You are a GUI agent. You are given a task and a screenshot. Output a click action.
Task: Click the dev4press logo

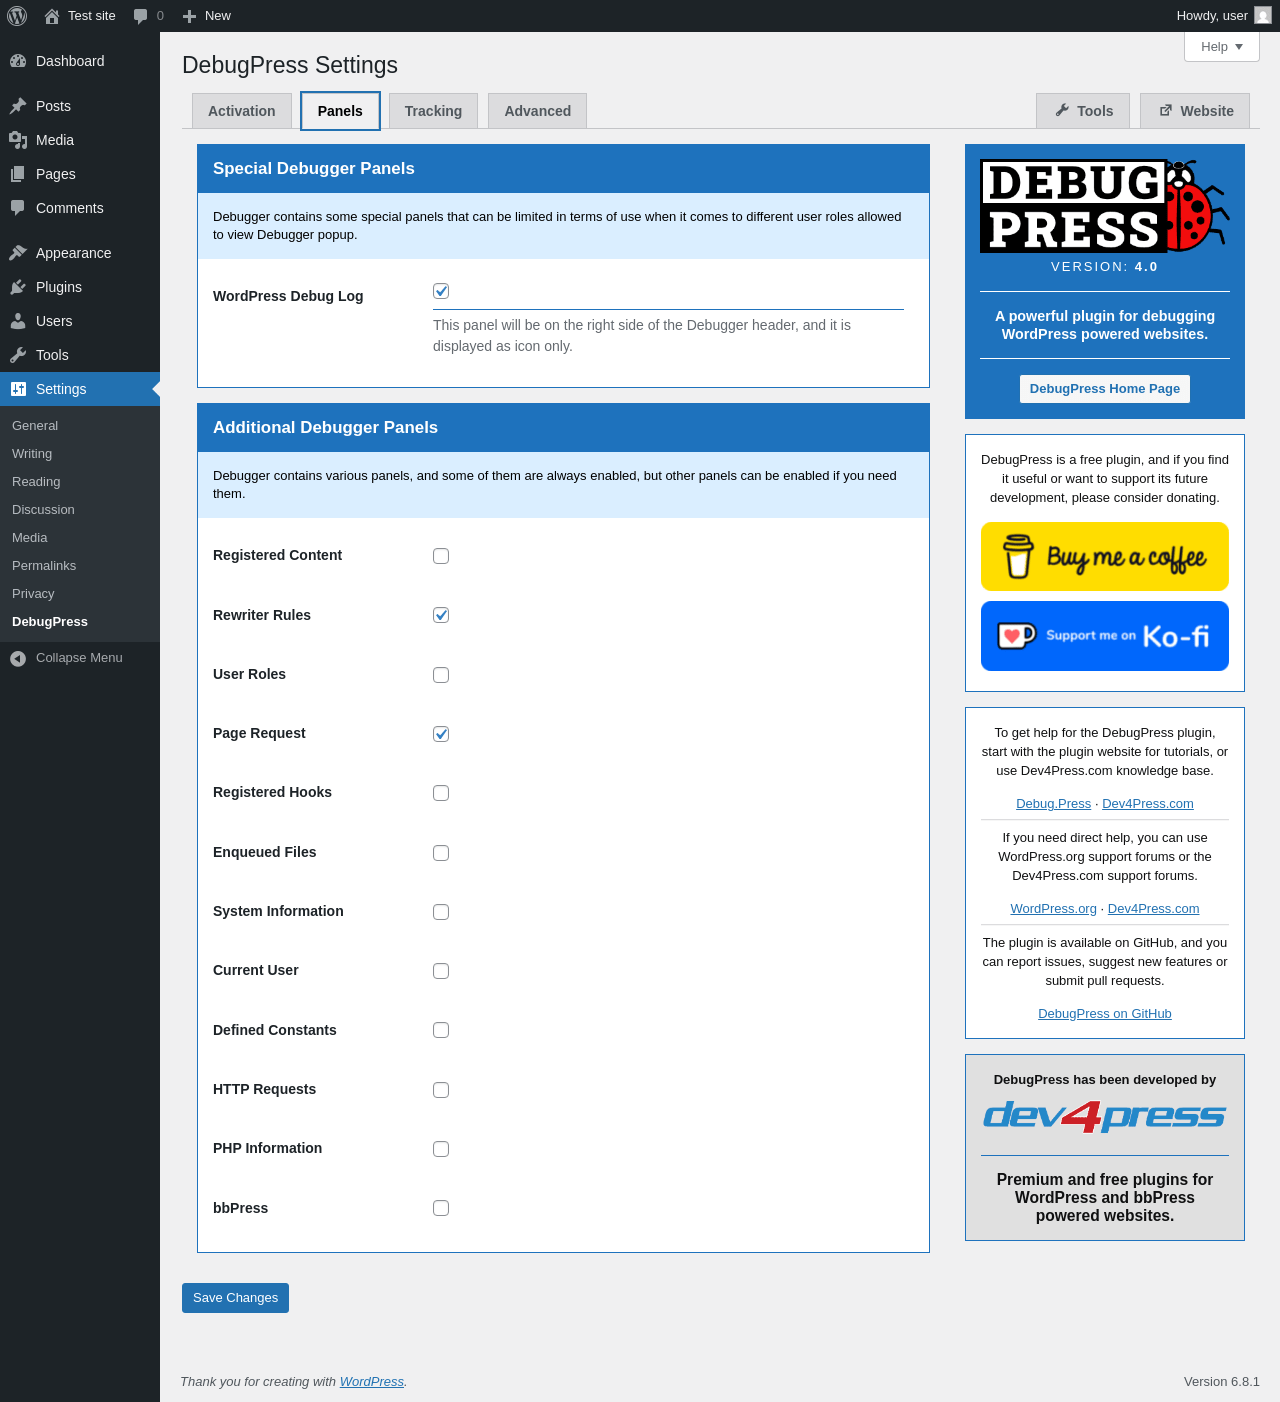click(1105, 1116)
